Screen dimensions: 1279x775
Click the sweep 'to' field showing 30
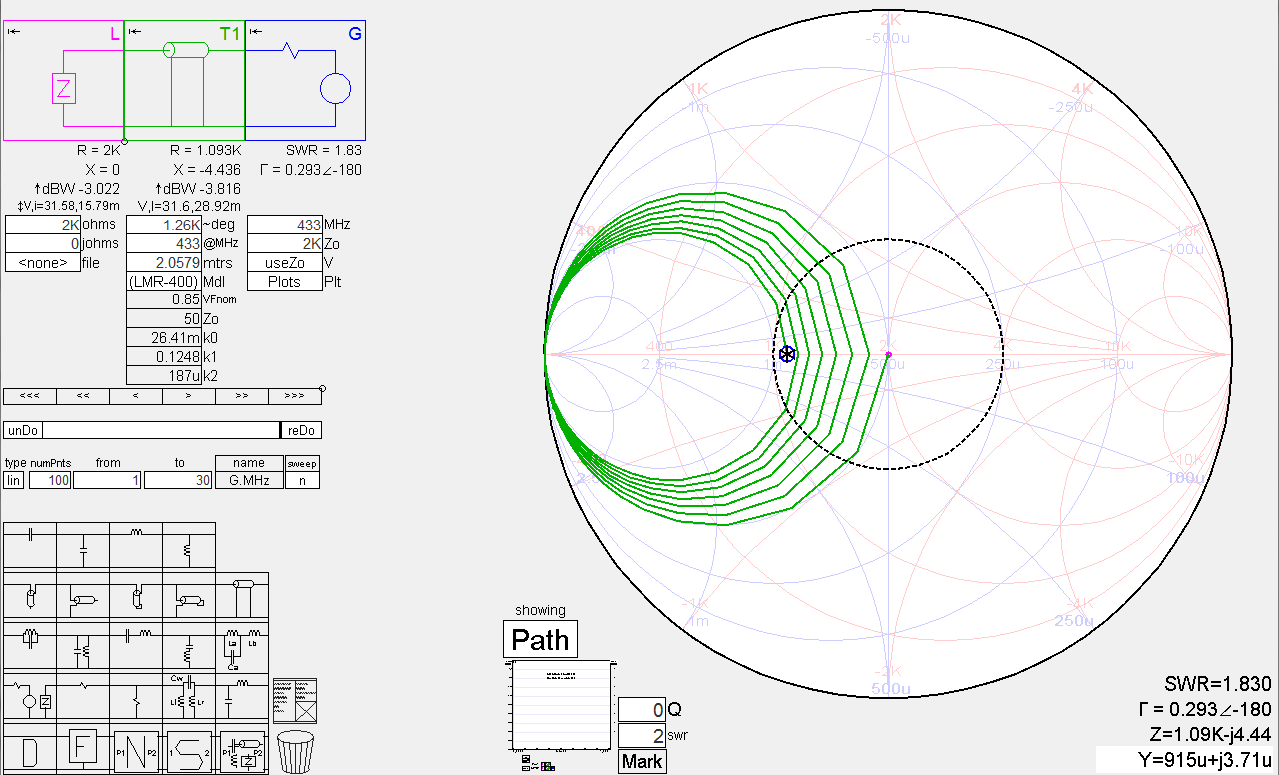(x=179, y=480)
